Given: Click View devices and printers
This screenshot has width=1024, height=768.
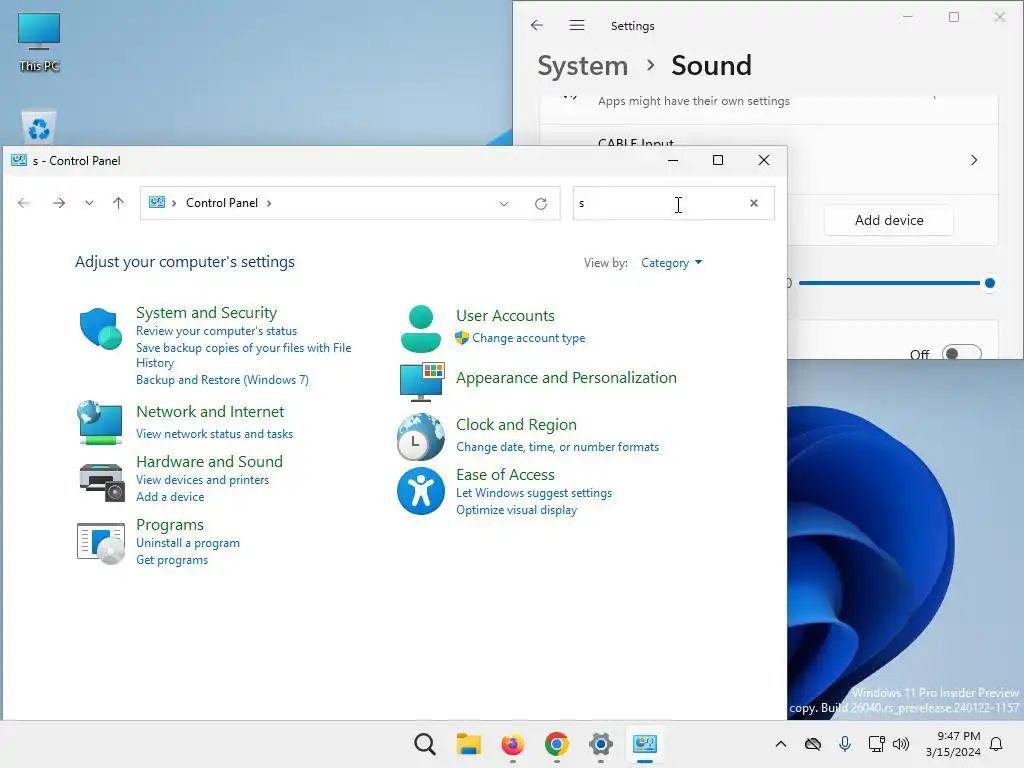Looking at the screenshot, I should [x=202, y=479].
